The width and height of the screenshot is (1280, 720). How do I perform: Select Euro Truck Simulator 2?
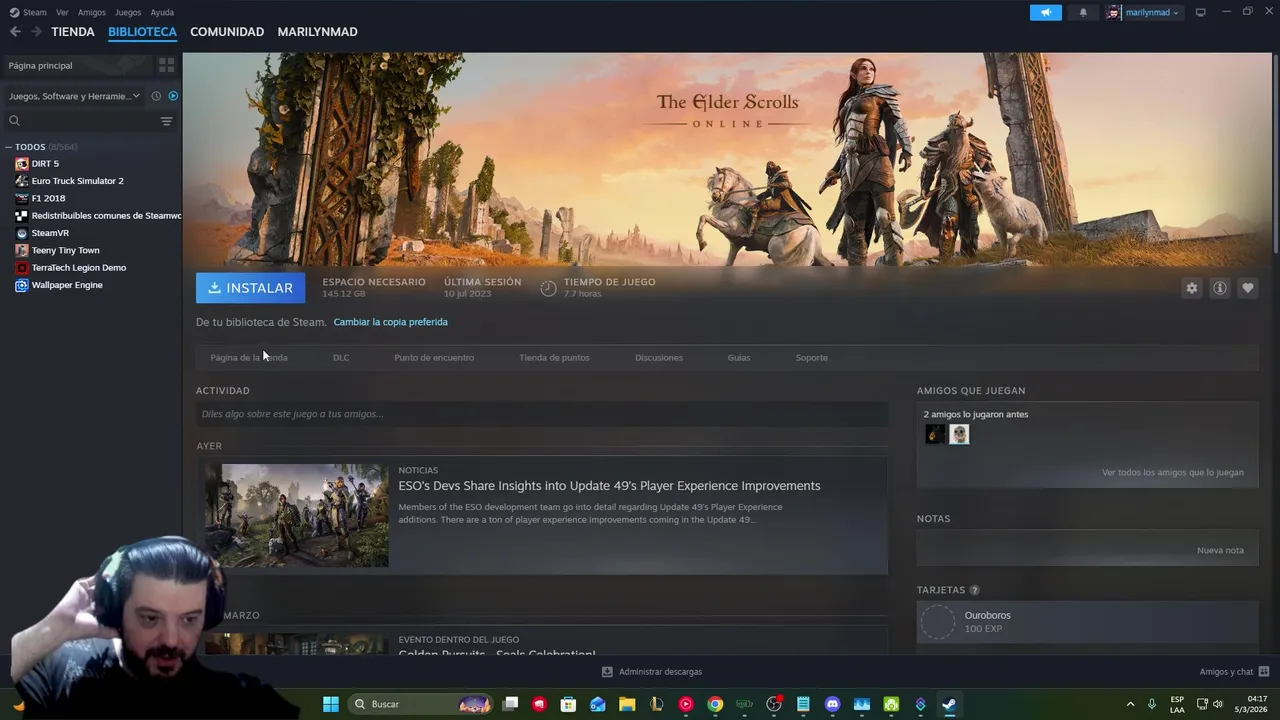coord(77,181)
